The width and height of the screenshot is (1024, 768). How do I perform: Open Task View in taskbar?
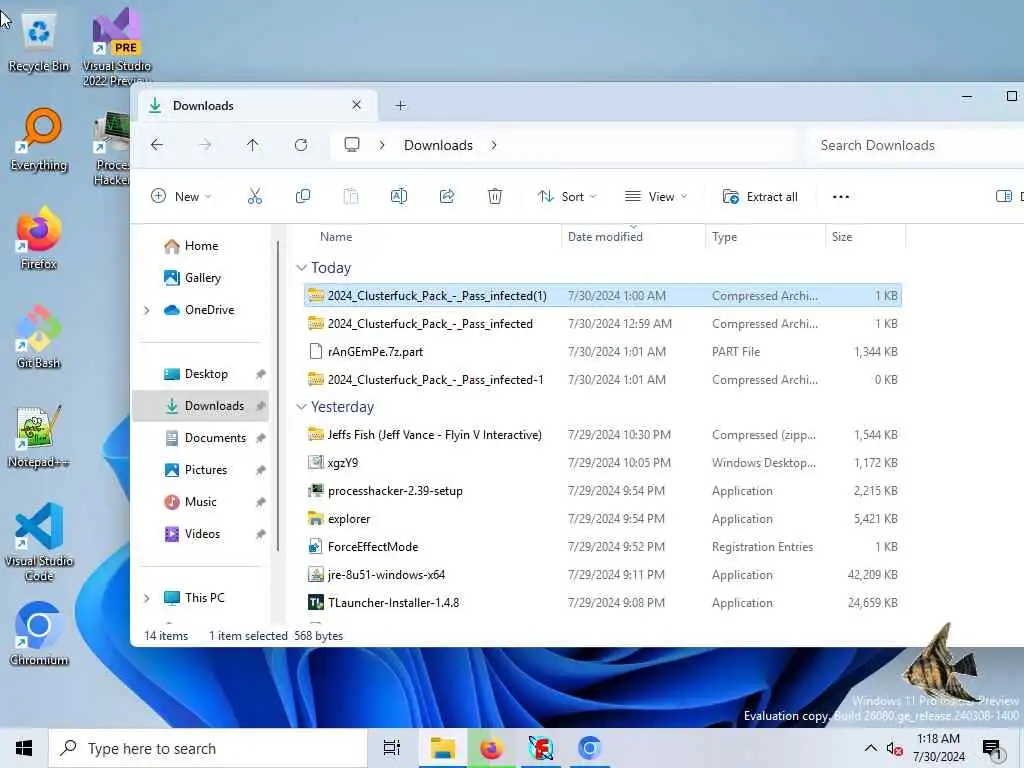(392, 748)
